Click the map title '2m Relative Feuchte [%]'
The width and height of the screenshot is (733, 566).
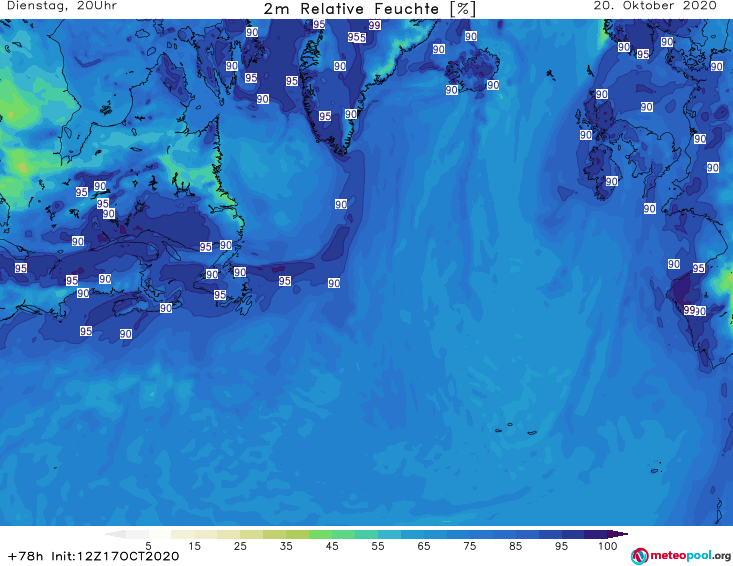click(x=369, y=9)
